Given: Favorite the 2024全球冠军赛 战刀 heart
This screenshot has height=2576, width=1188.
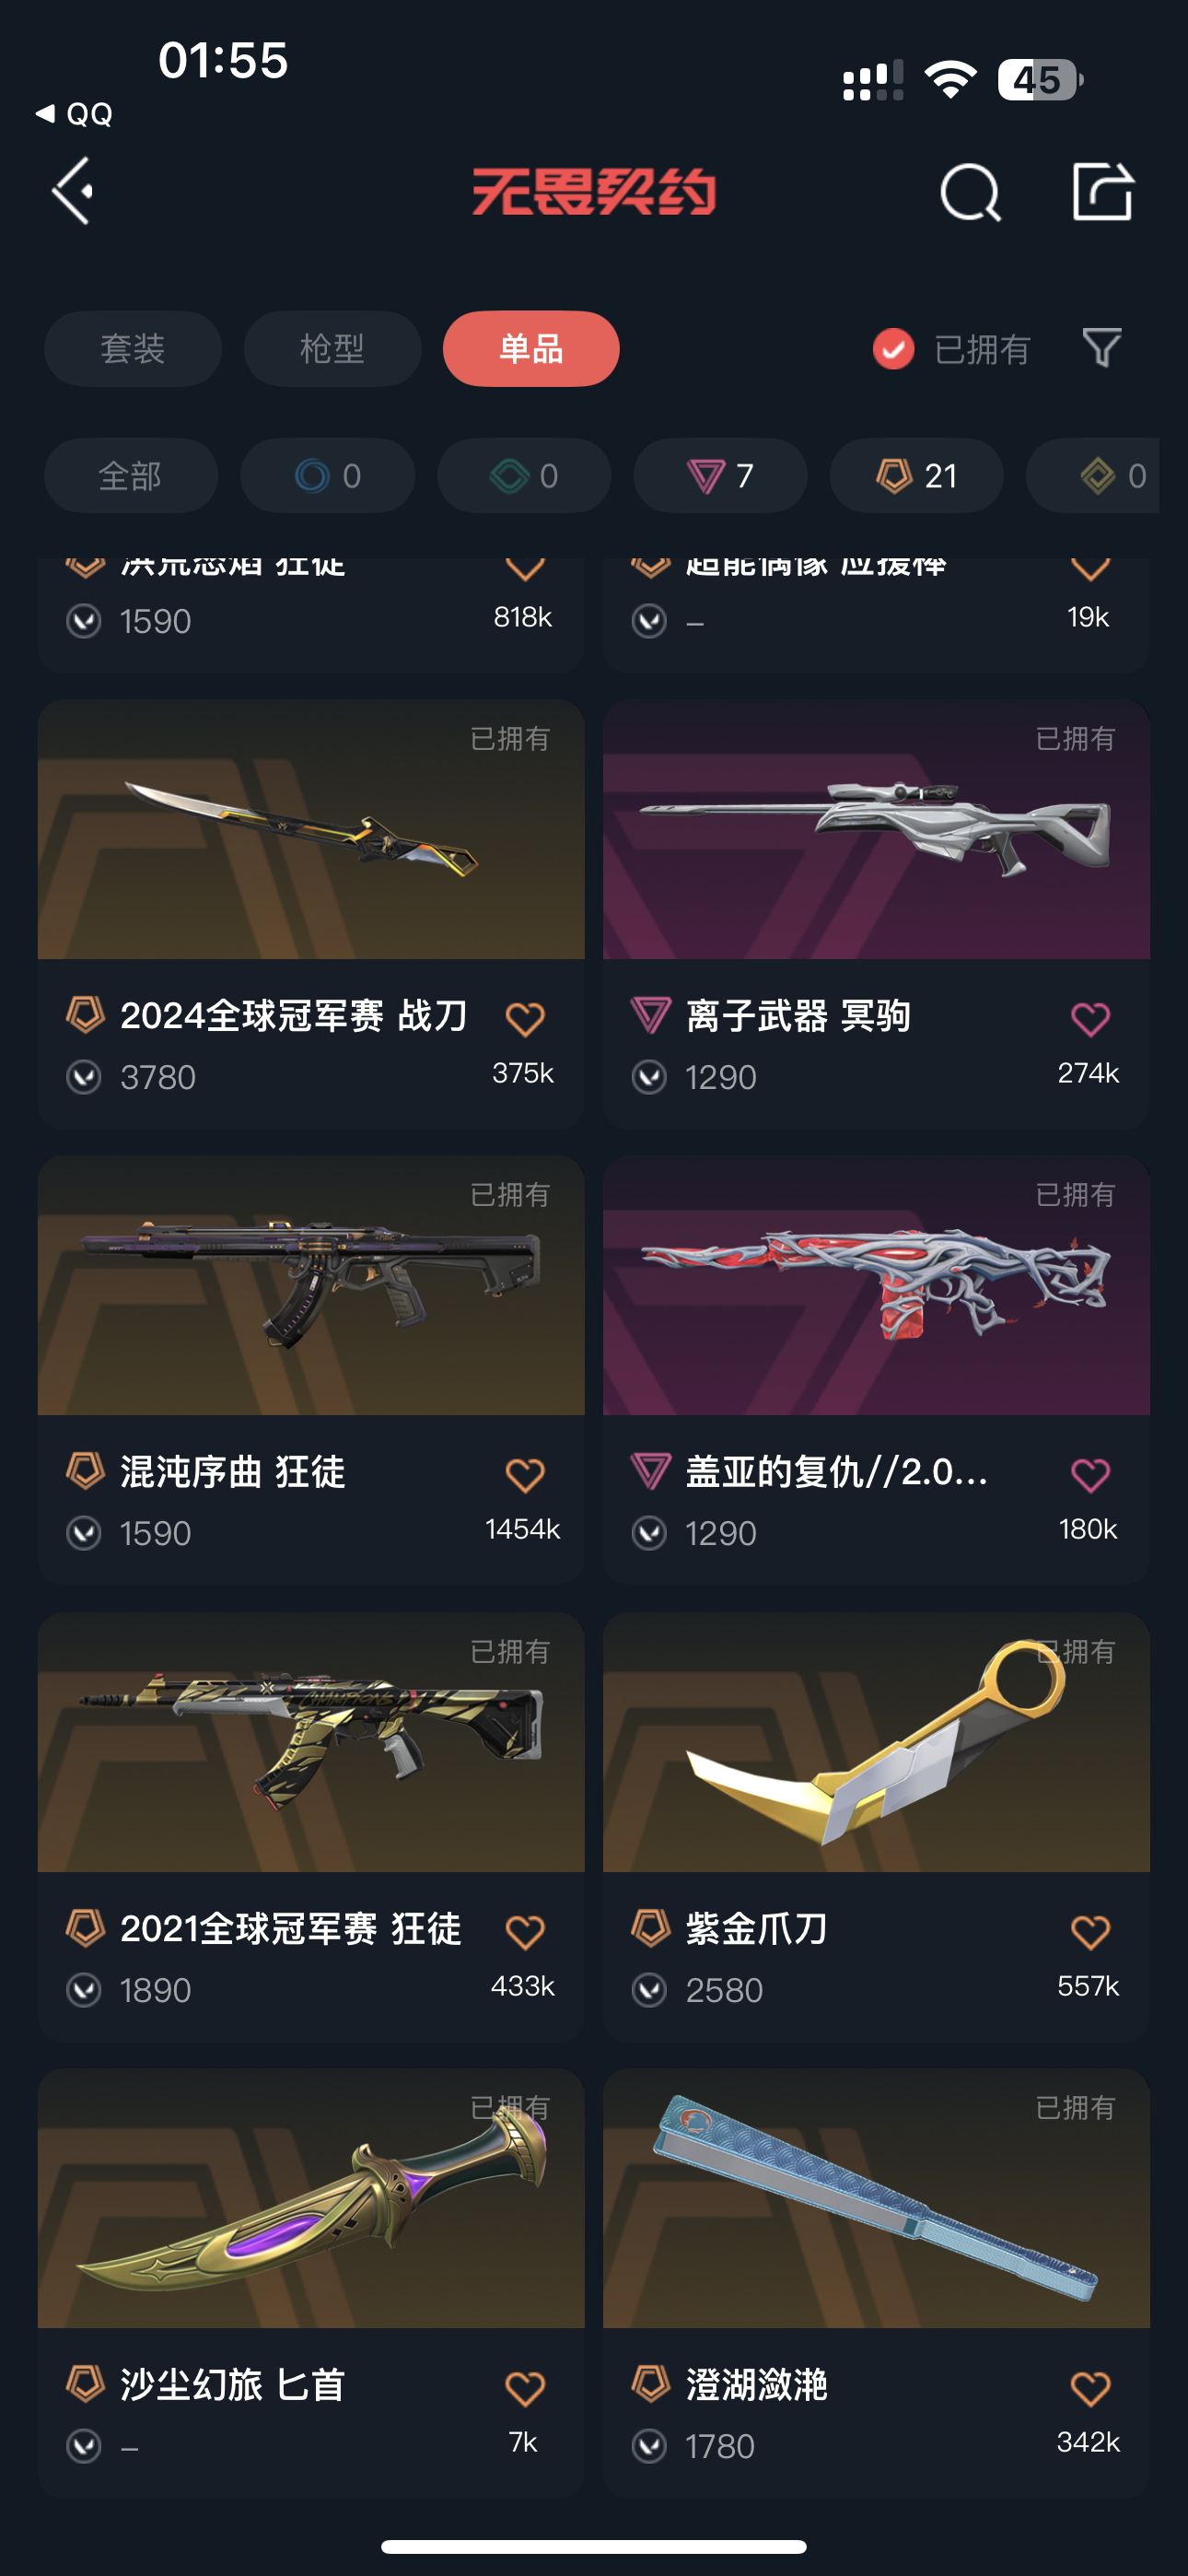Looking at the screenshot, I should click(525, 1019).
